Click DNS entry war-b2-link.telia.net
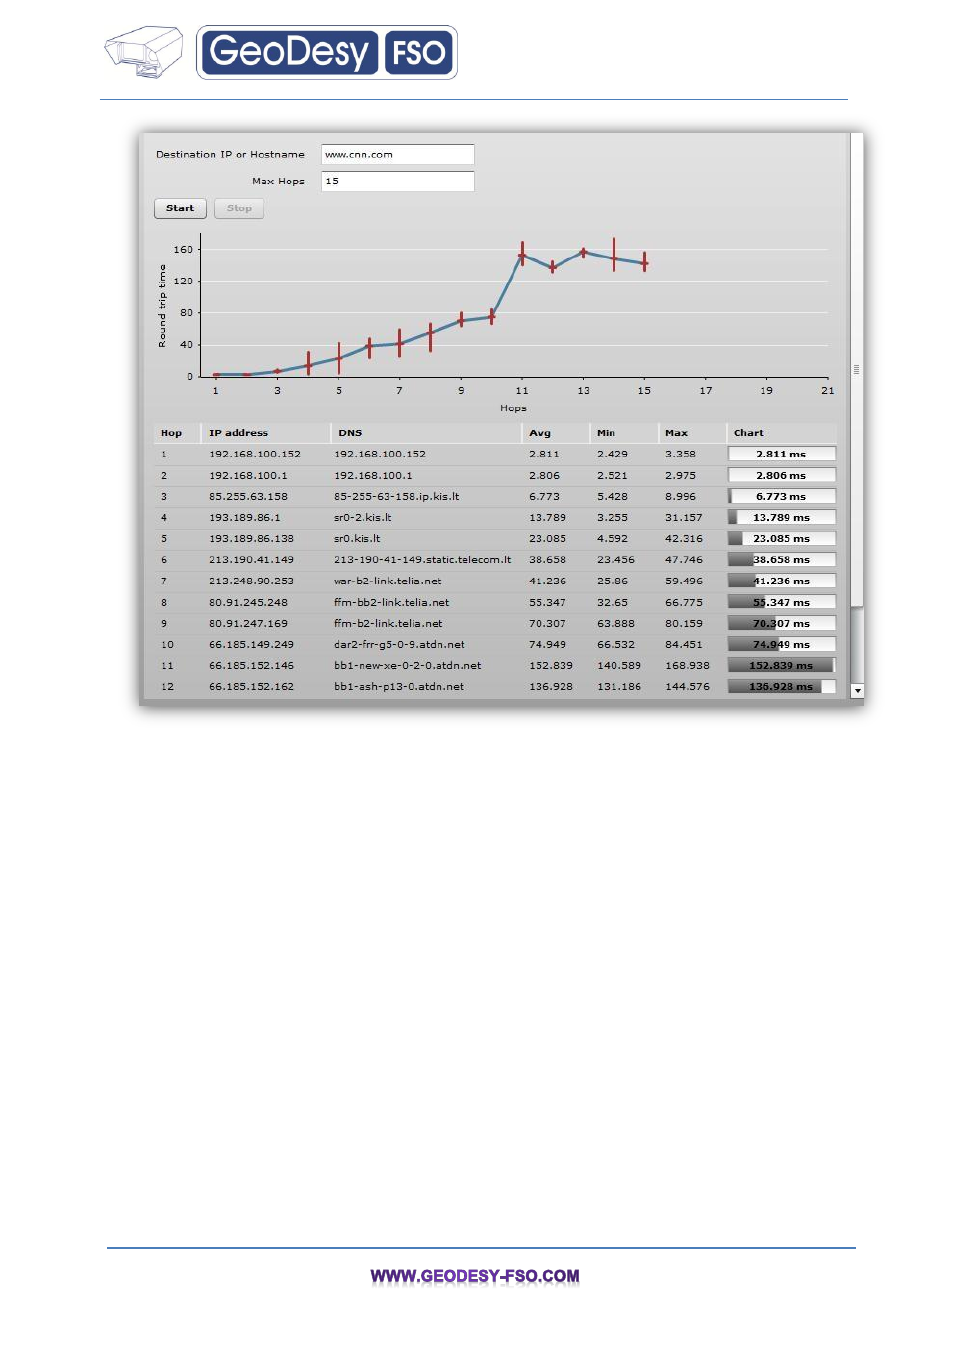The width and height of the screenshot is (954, 1348). [x=387, y=581]
